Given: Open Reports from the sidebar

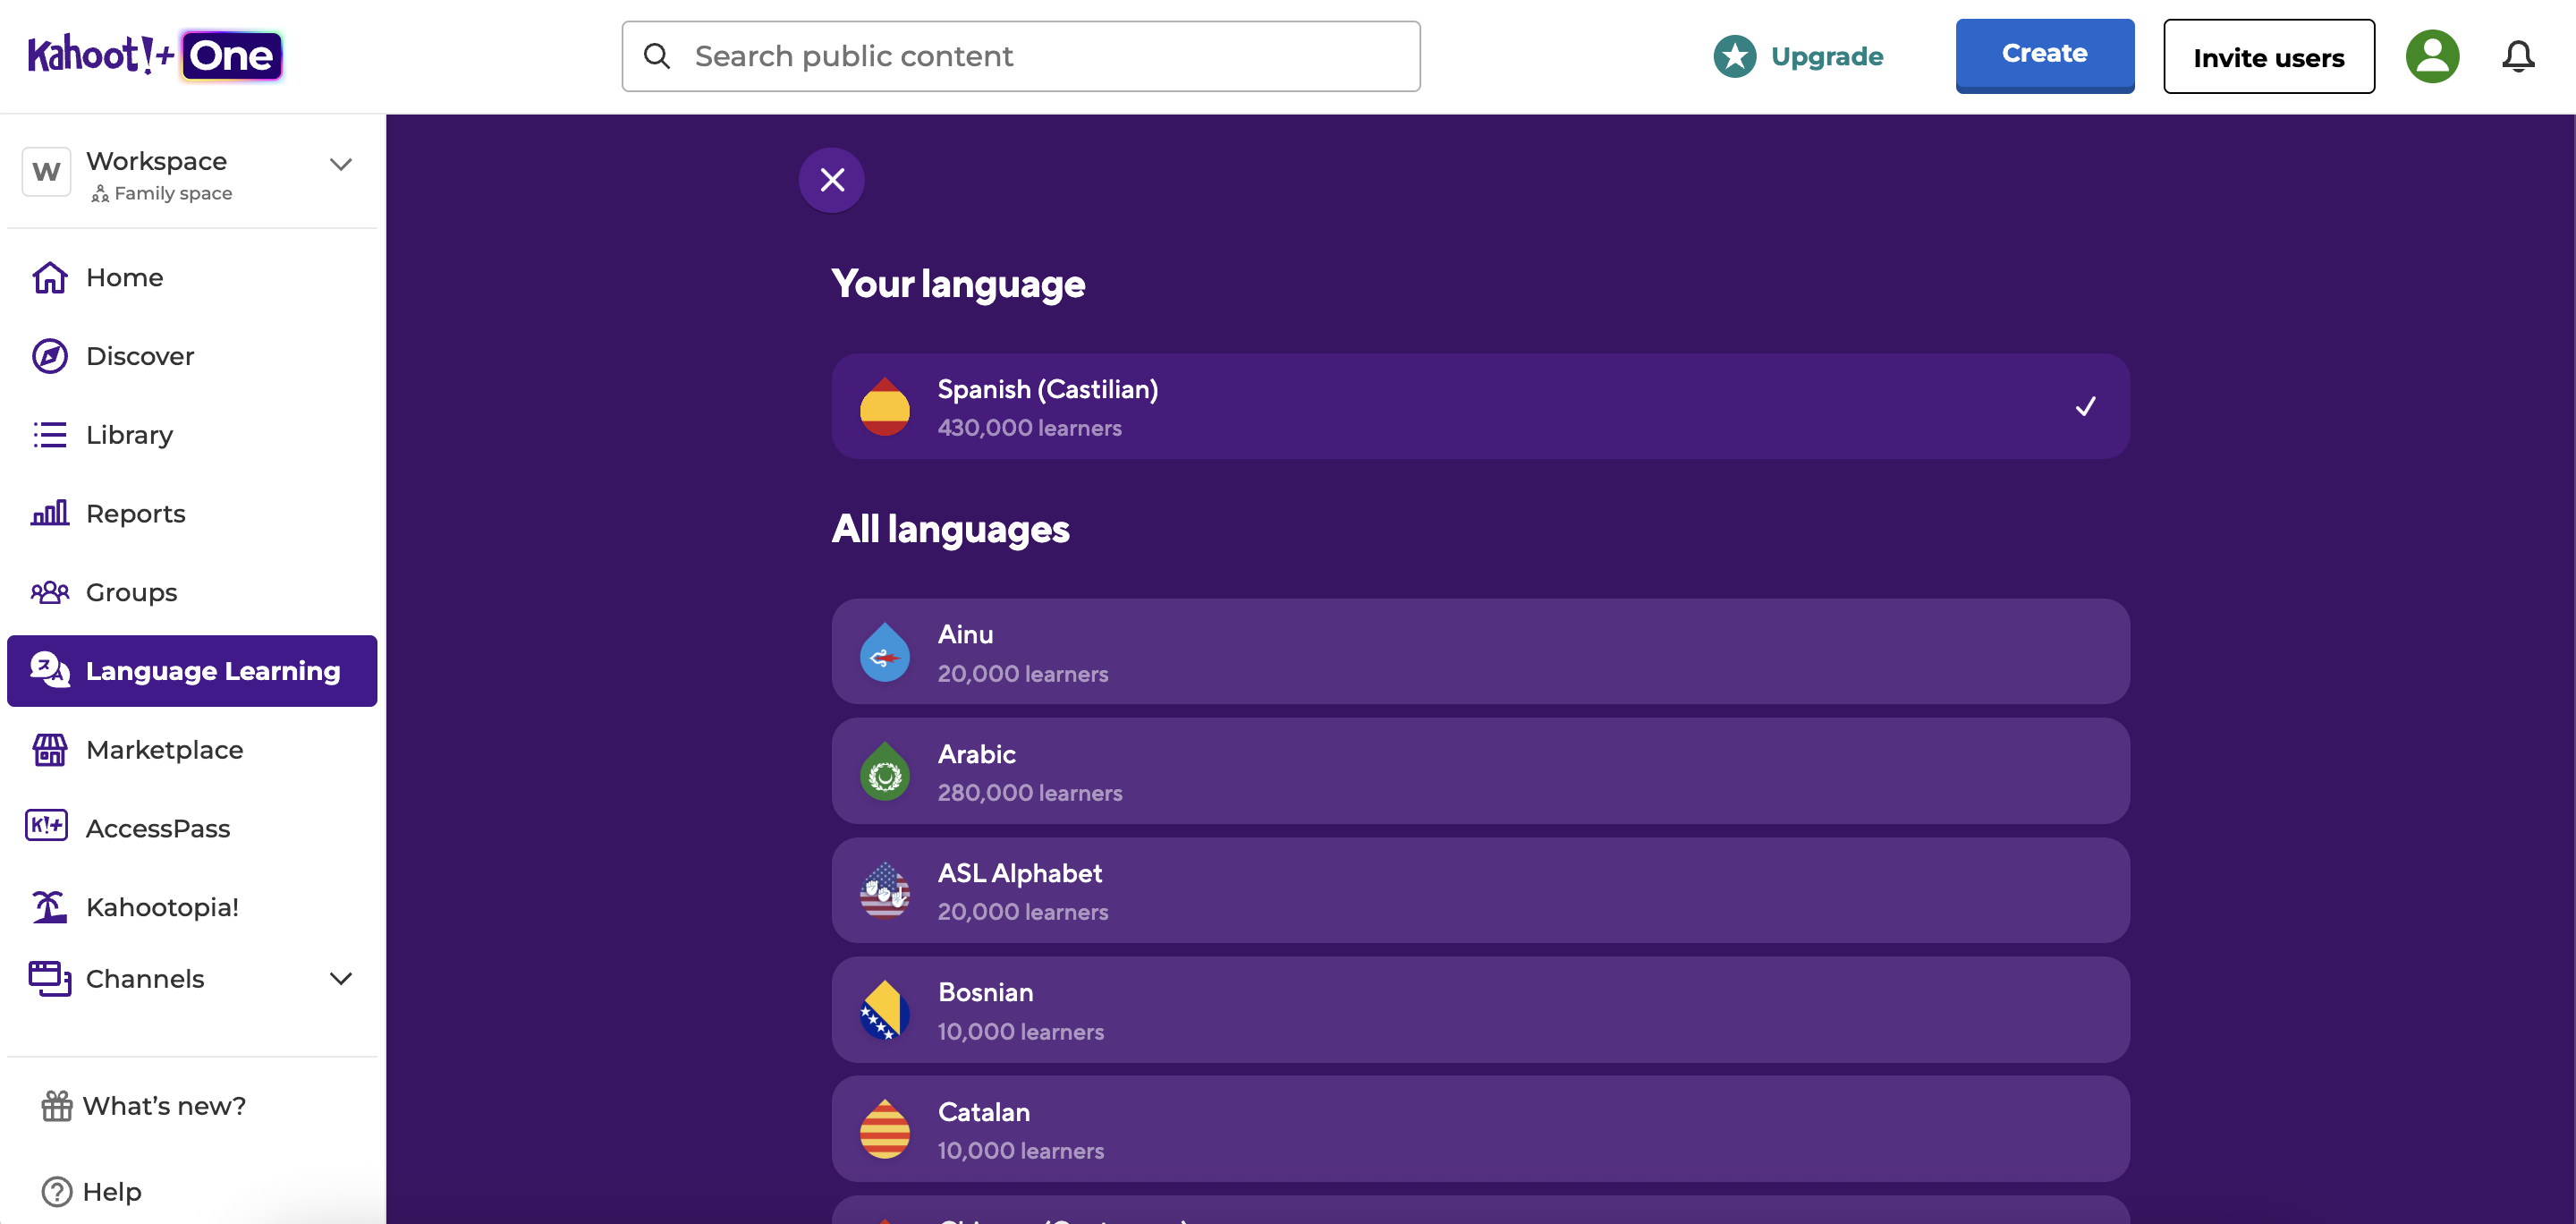Looking at the screenshot, I should [192, 513].
